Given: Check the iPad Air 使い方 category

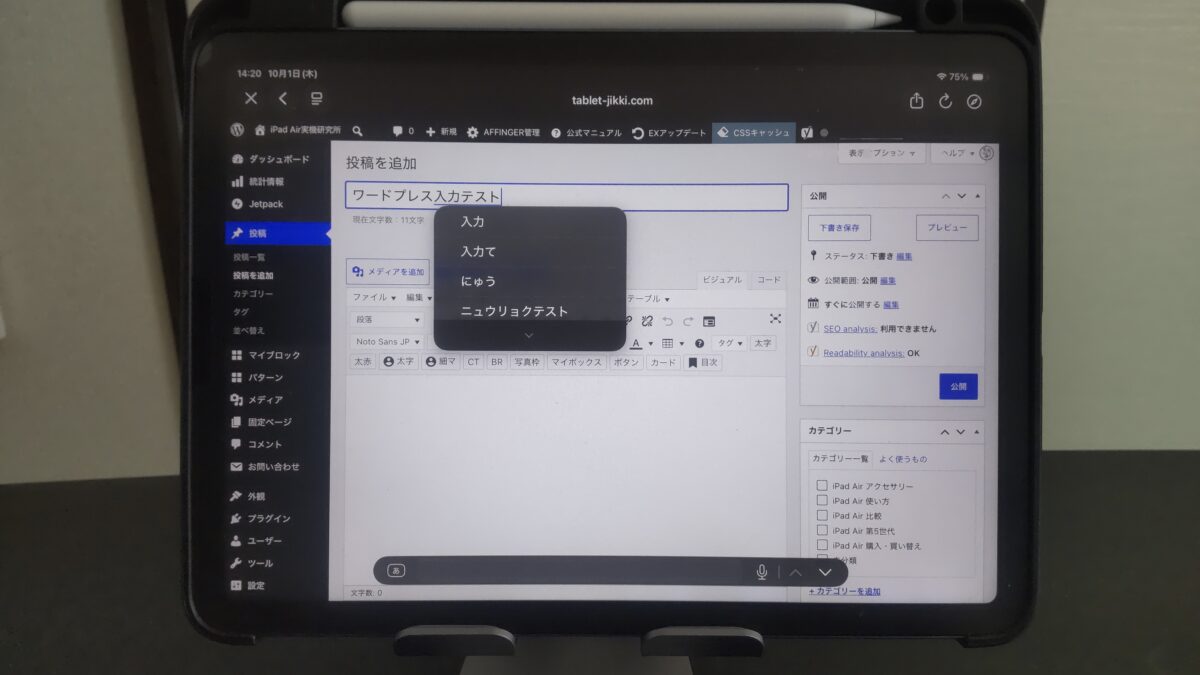Looking at the screenshot, I should tap(822, 501).
